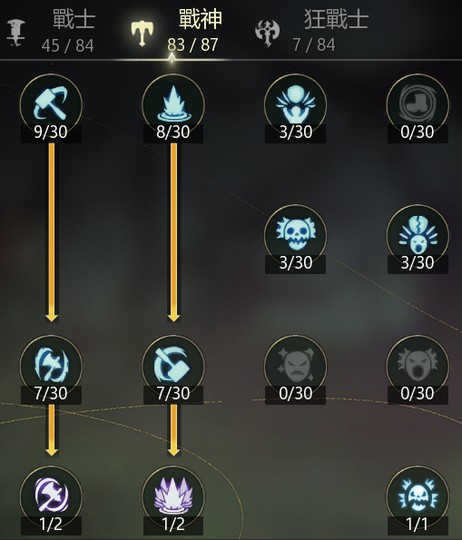
Task: Choose the grinning skull skill at 3/30
Action: tap(295, 236)
